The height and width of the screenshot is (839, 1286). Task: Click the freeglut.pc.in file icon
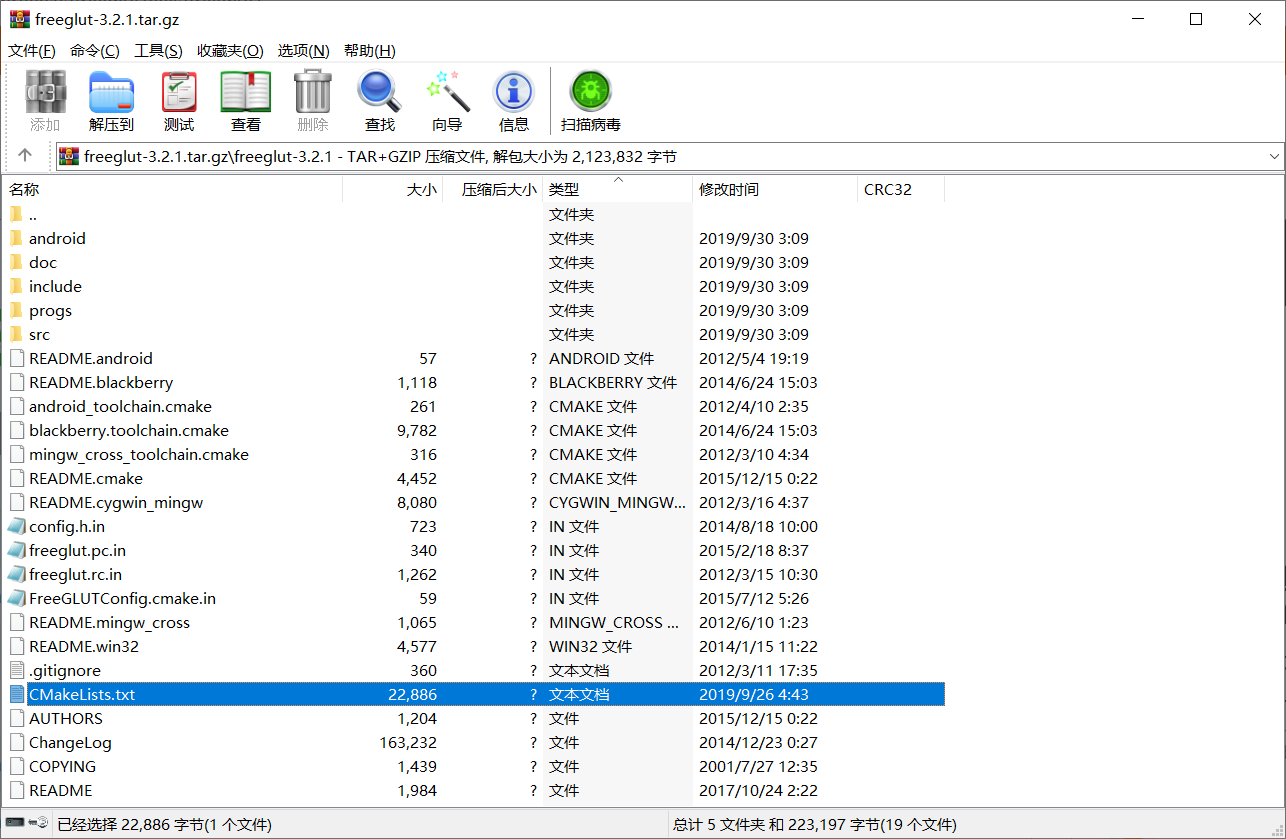pos(16,550)
